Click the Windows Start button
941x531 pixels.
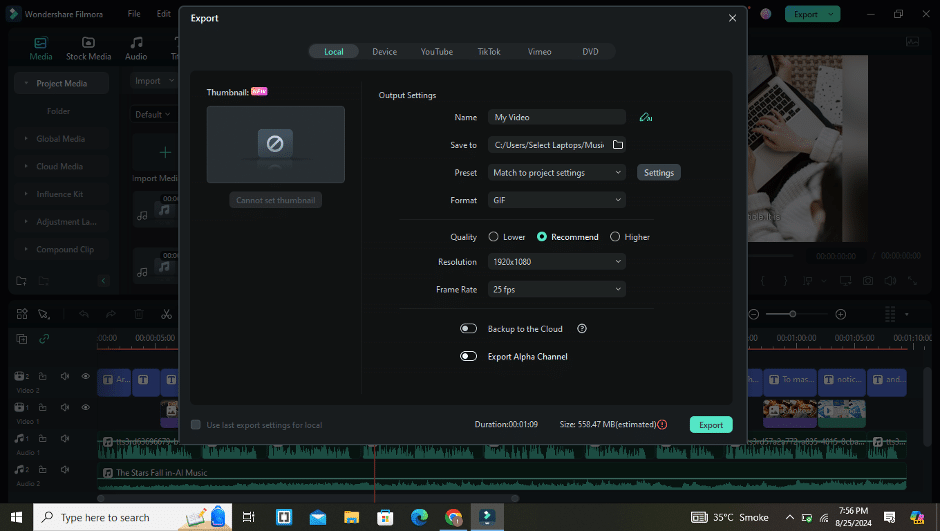(16, 517)
